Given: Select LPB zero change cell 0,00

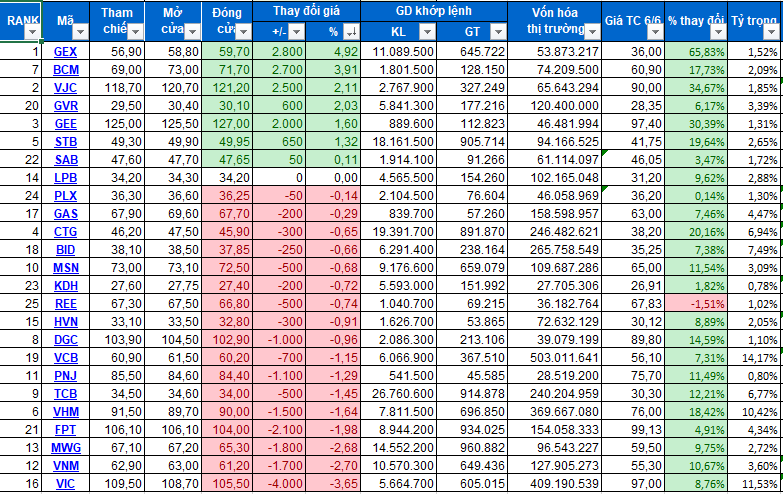Looking at the screenshot, I should tap(333, 178).
